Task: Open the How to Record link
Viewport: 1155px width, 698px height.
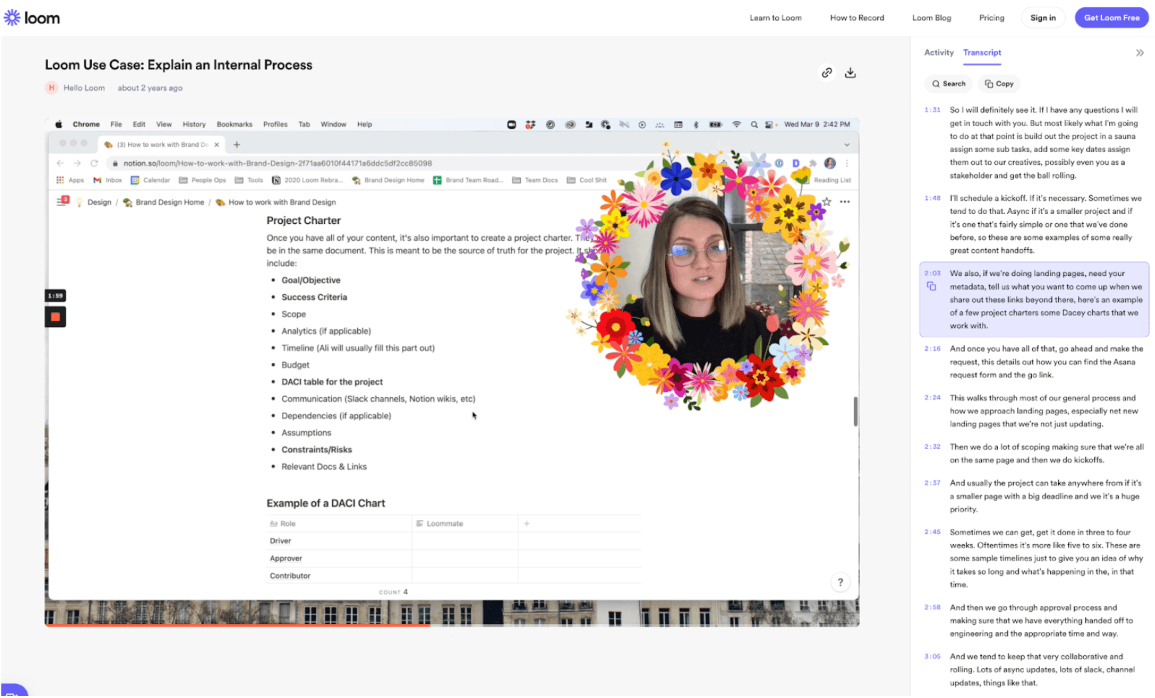Action: coord(856,17)
